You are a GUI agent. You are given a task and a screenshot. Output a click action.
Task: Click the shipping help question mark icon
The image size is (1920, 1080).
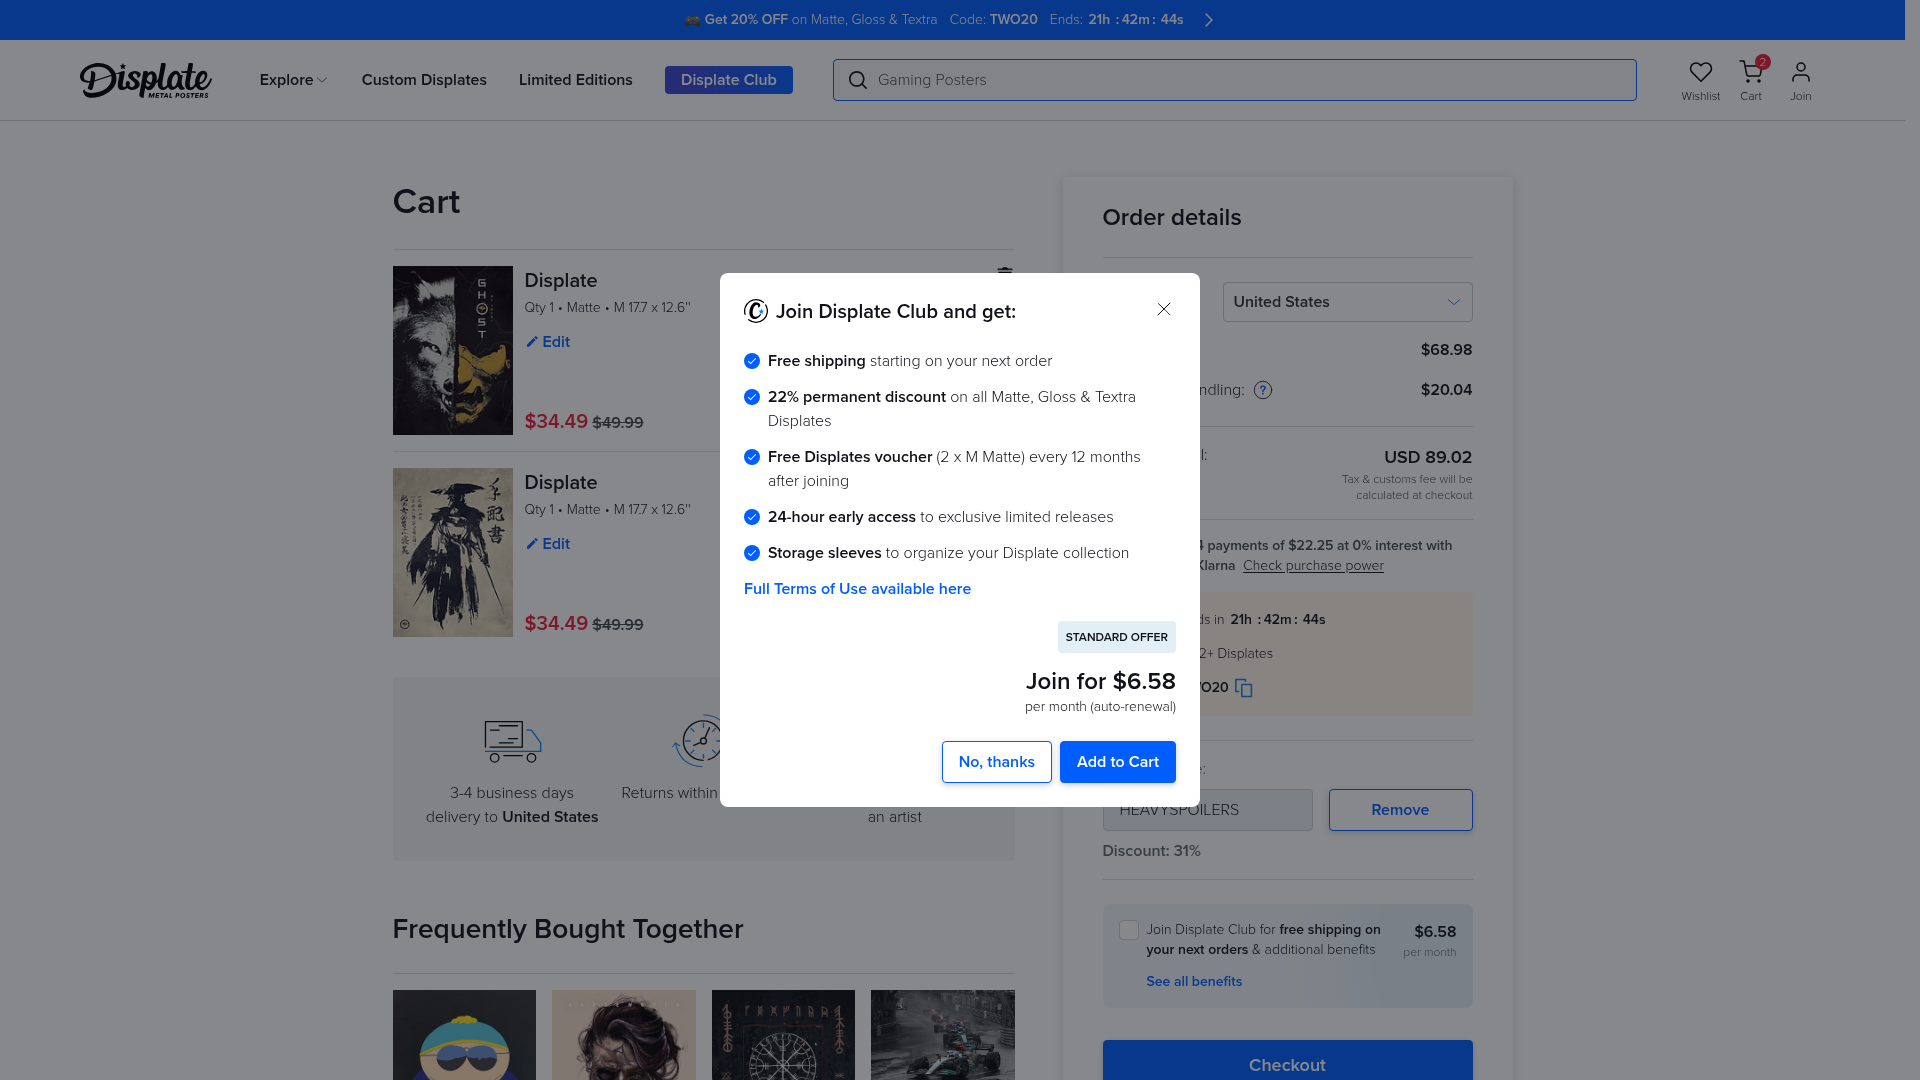point(1263,390)
